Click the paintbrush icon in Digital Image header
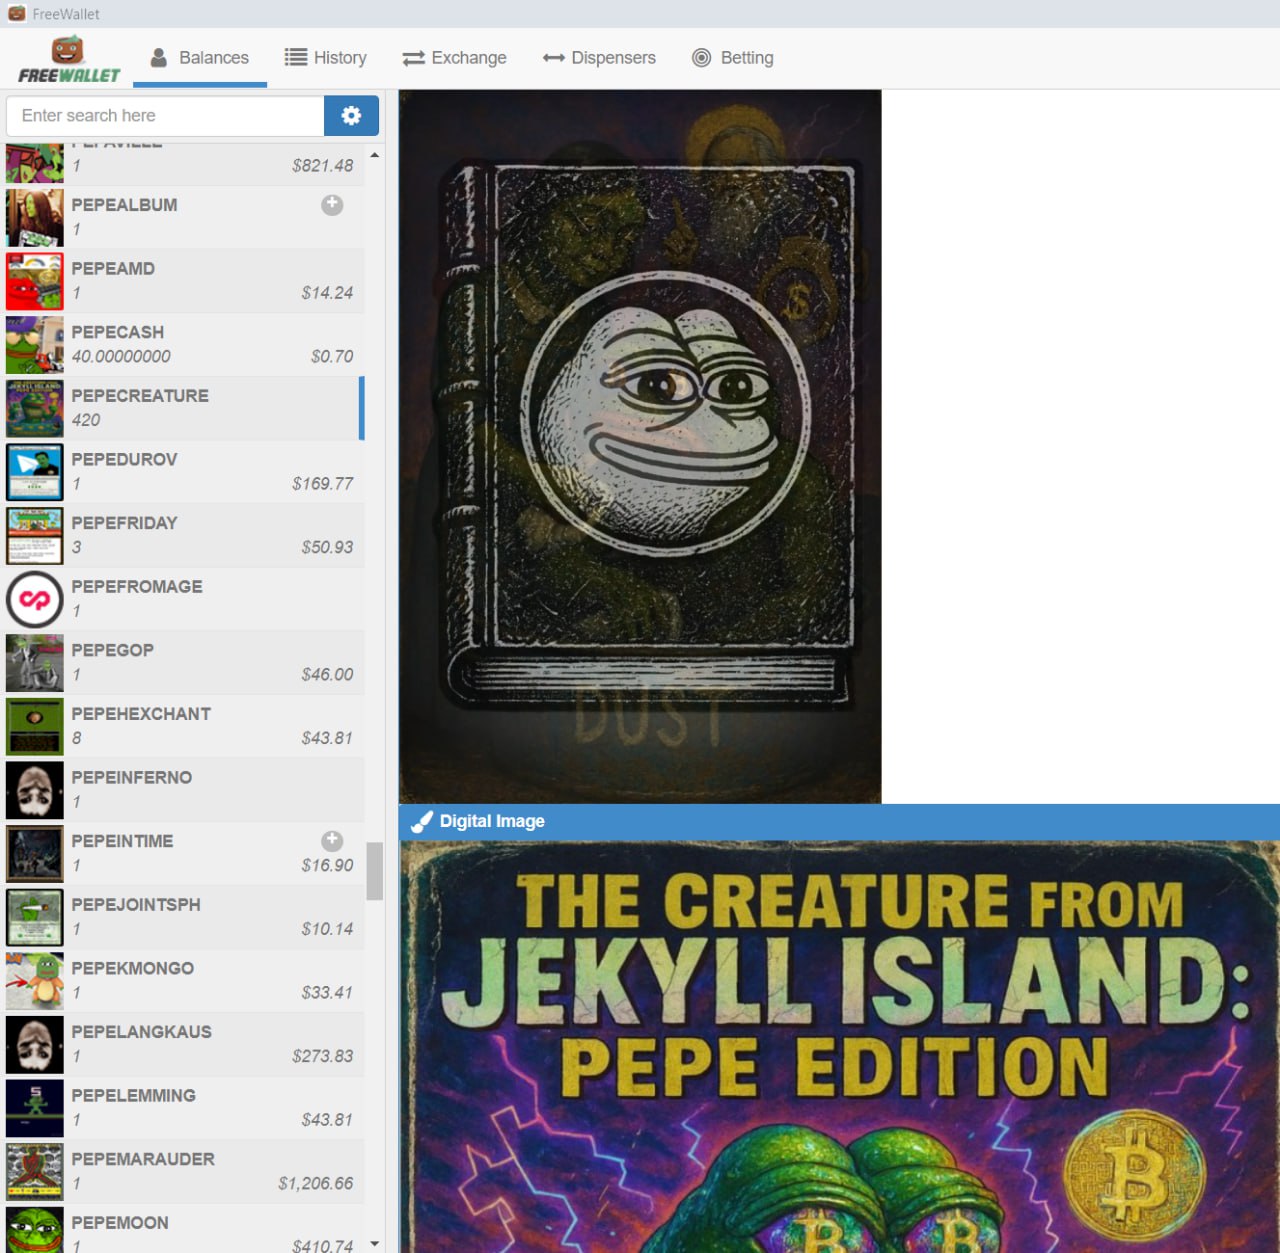The height and width of the screenshot is (1253, 1280). pos(422,822)
